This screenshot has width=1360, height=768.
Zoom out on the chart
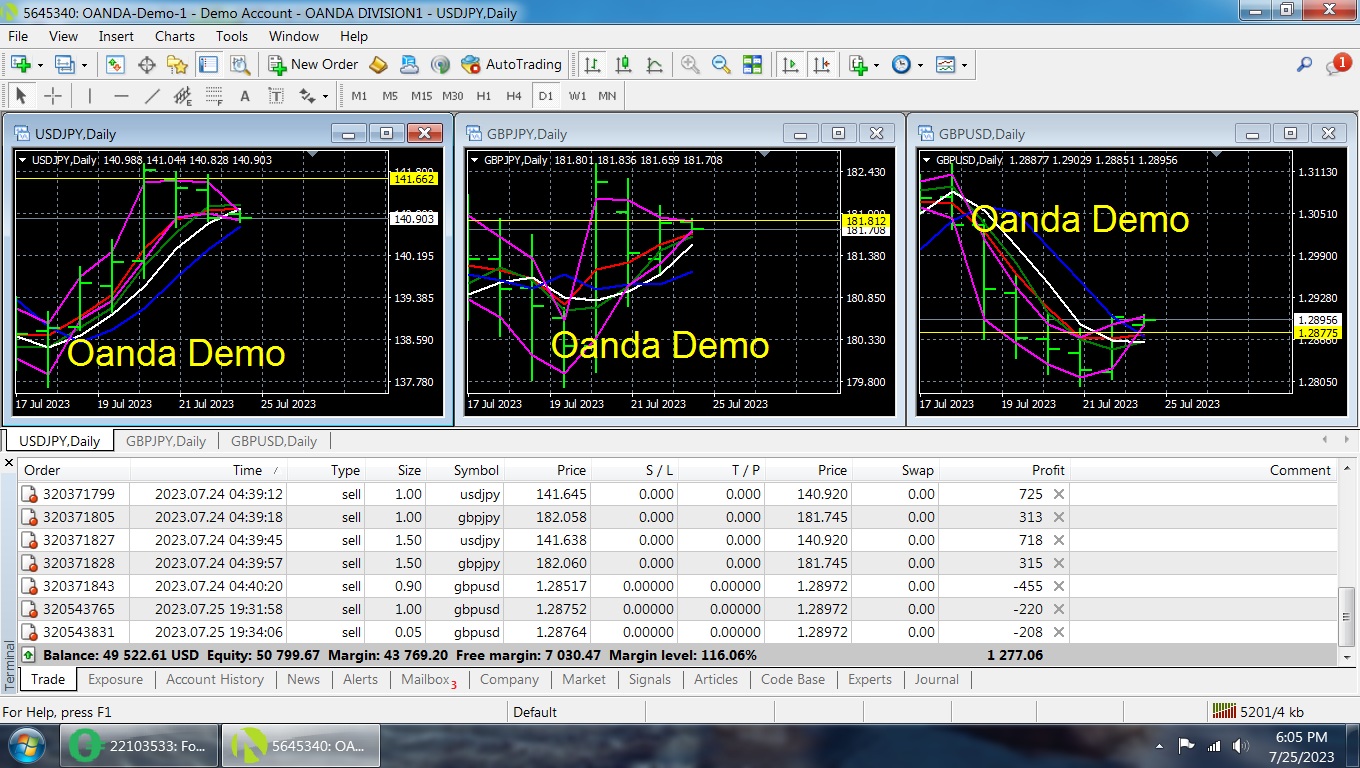721,65
